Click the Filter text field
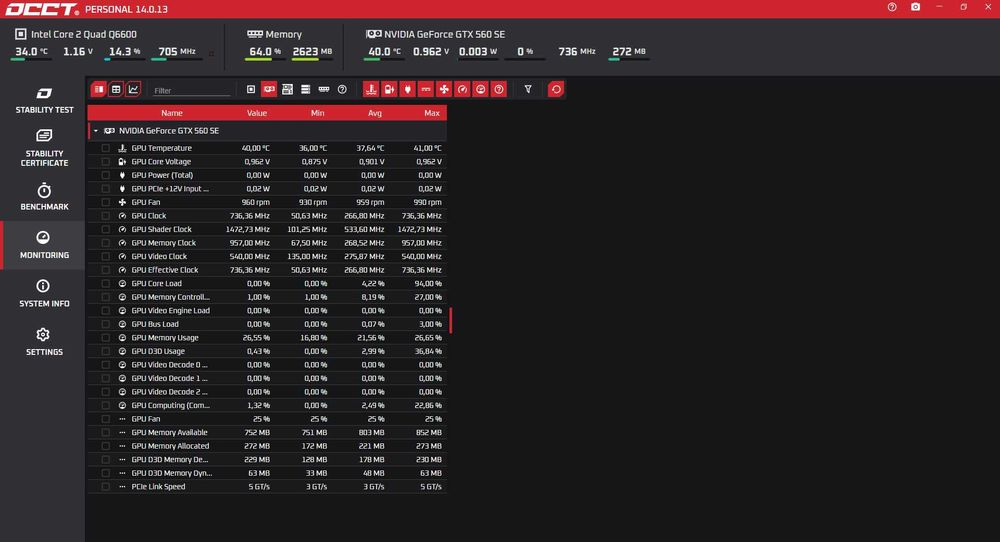This screenshot has width=1000, height=542. point(191,91)
